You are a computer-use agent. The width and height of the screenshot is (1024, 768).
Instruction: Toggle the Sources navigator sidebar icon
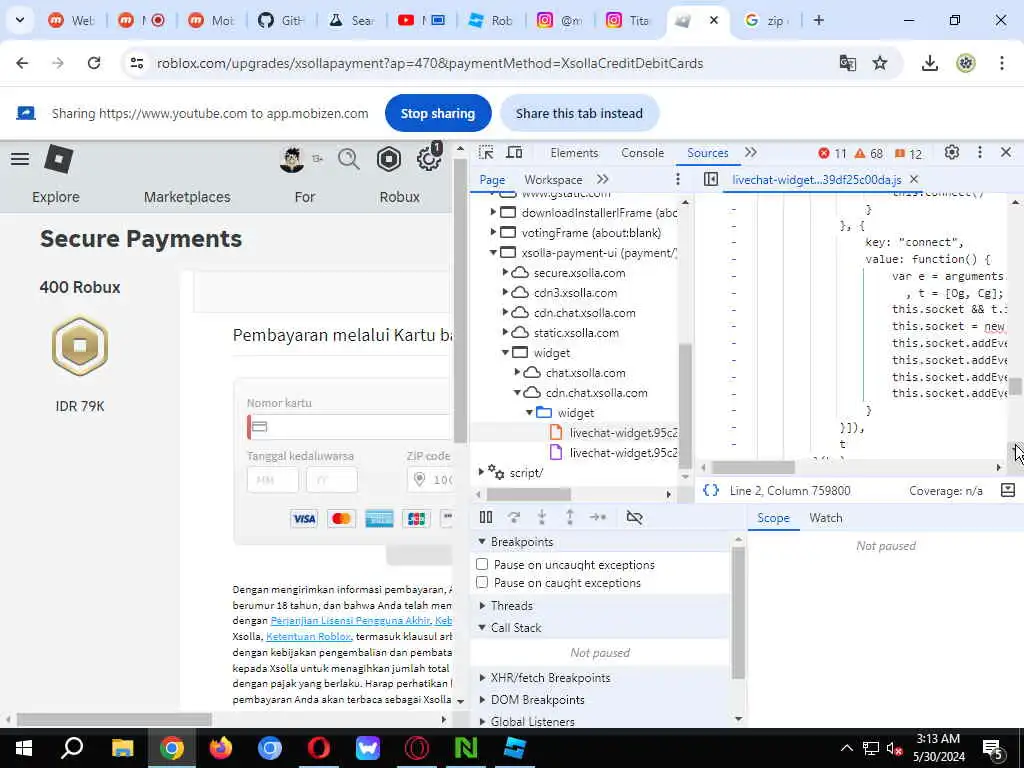711,179
